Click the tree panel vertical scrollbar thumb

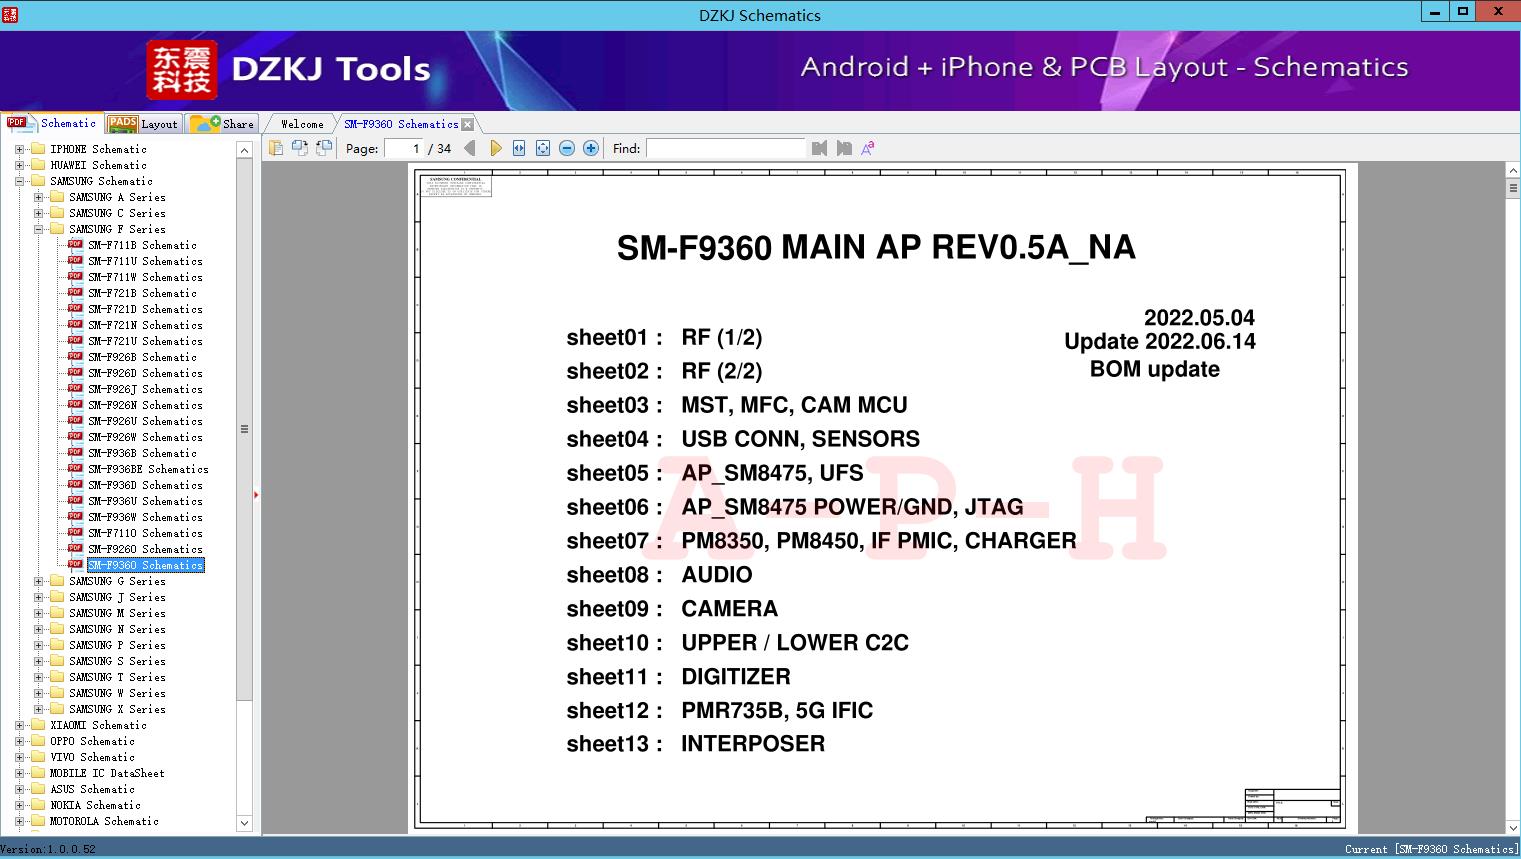(x=244, y=429)
